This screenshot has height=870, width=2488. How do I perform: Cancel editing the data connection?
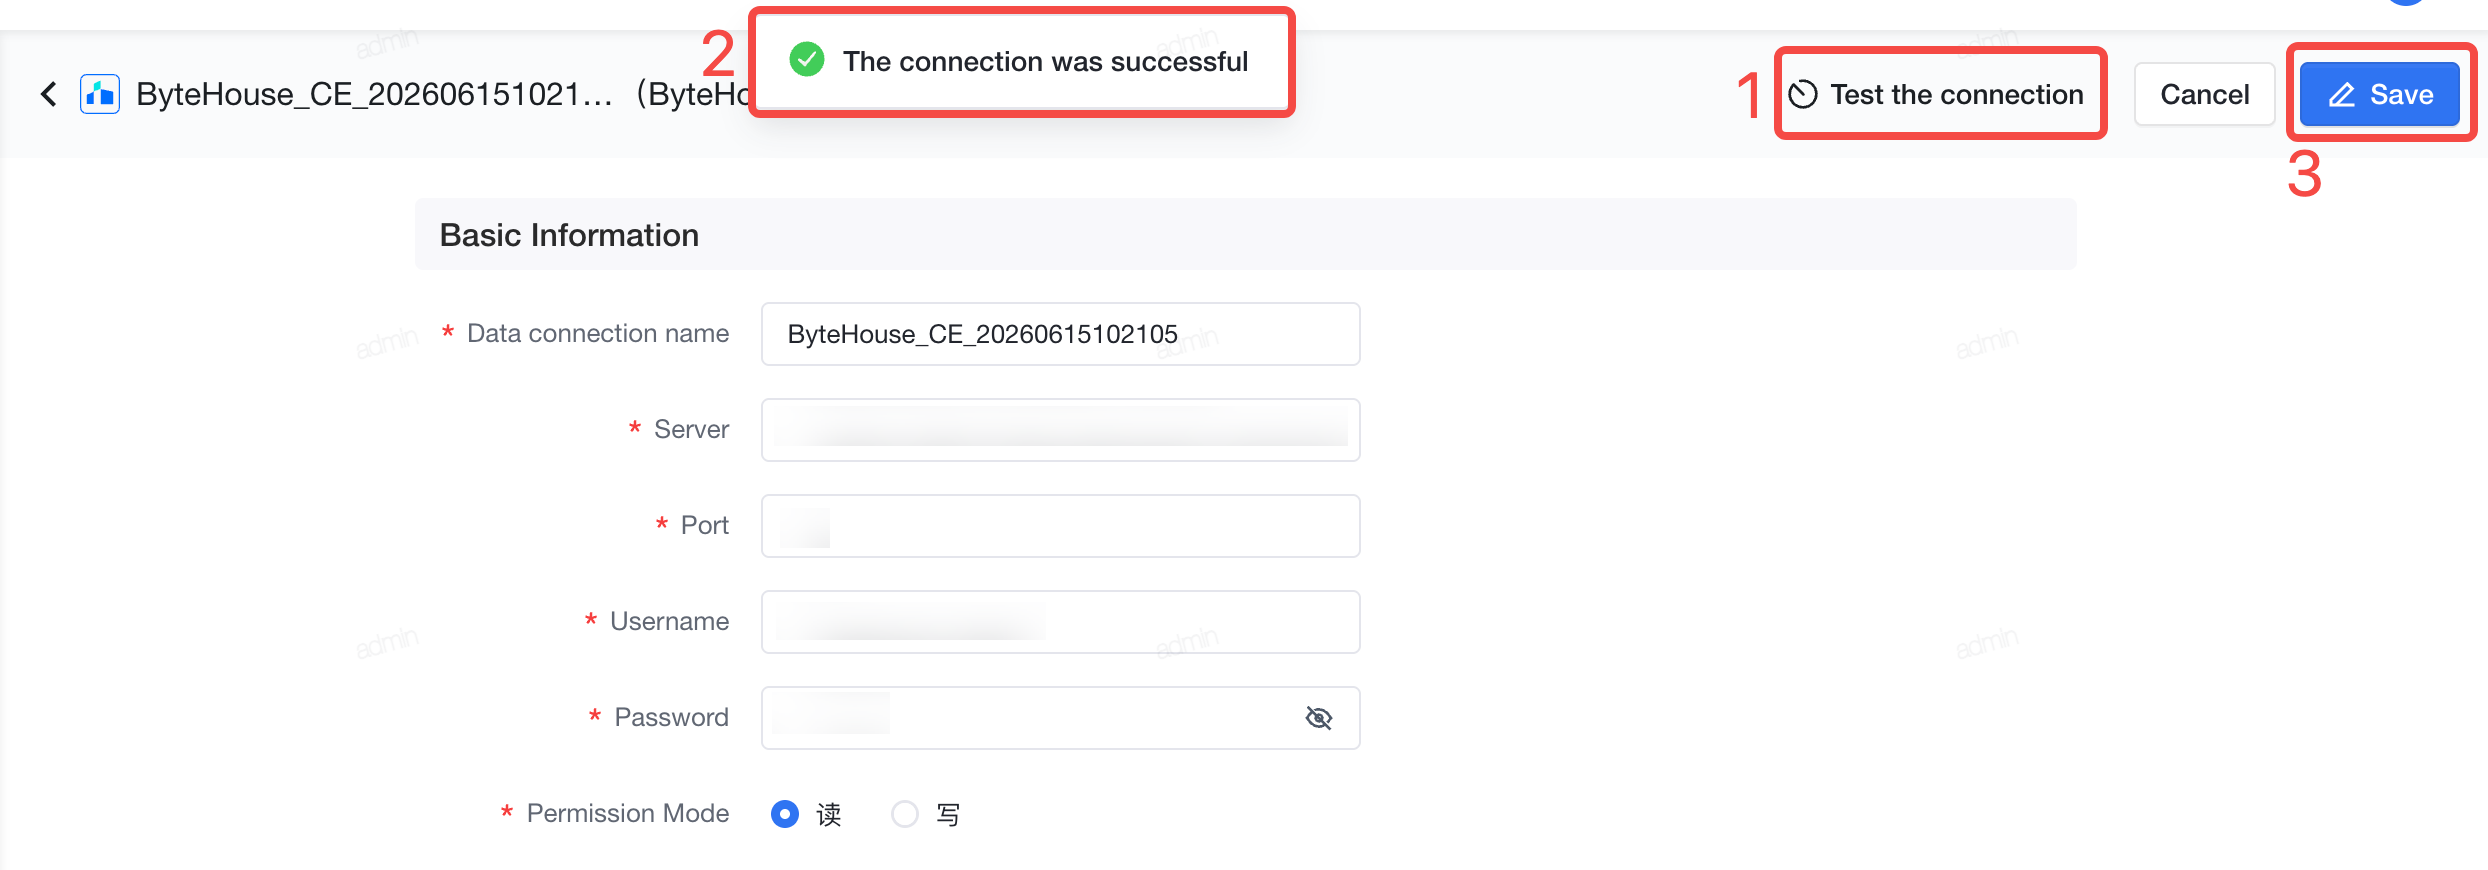click(x=2204, y=94)
